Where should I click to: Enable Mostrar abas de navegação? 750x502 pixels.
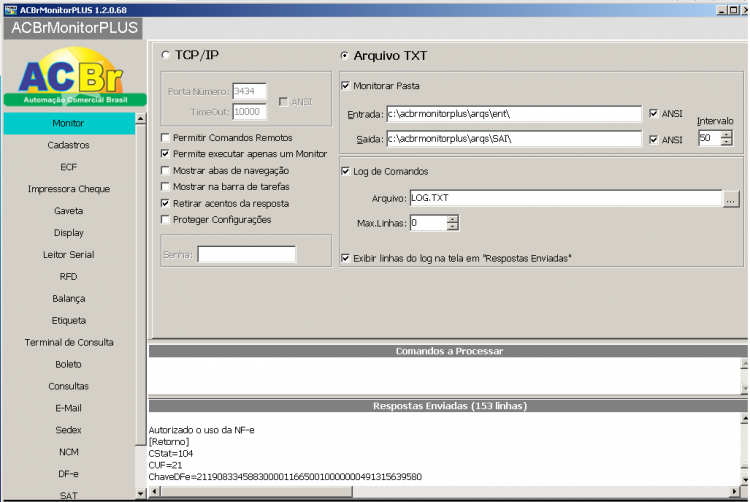[165, 171]
